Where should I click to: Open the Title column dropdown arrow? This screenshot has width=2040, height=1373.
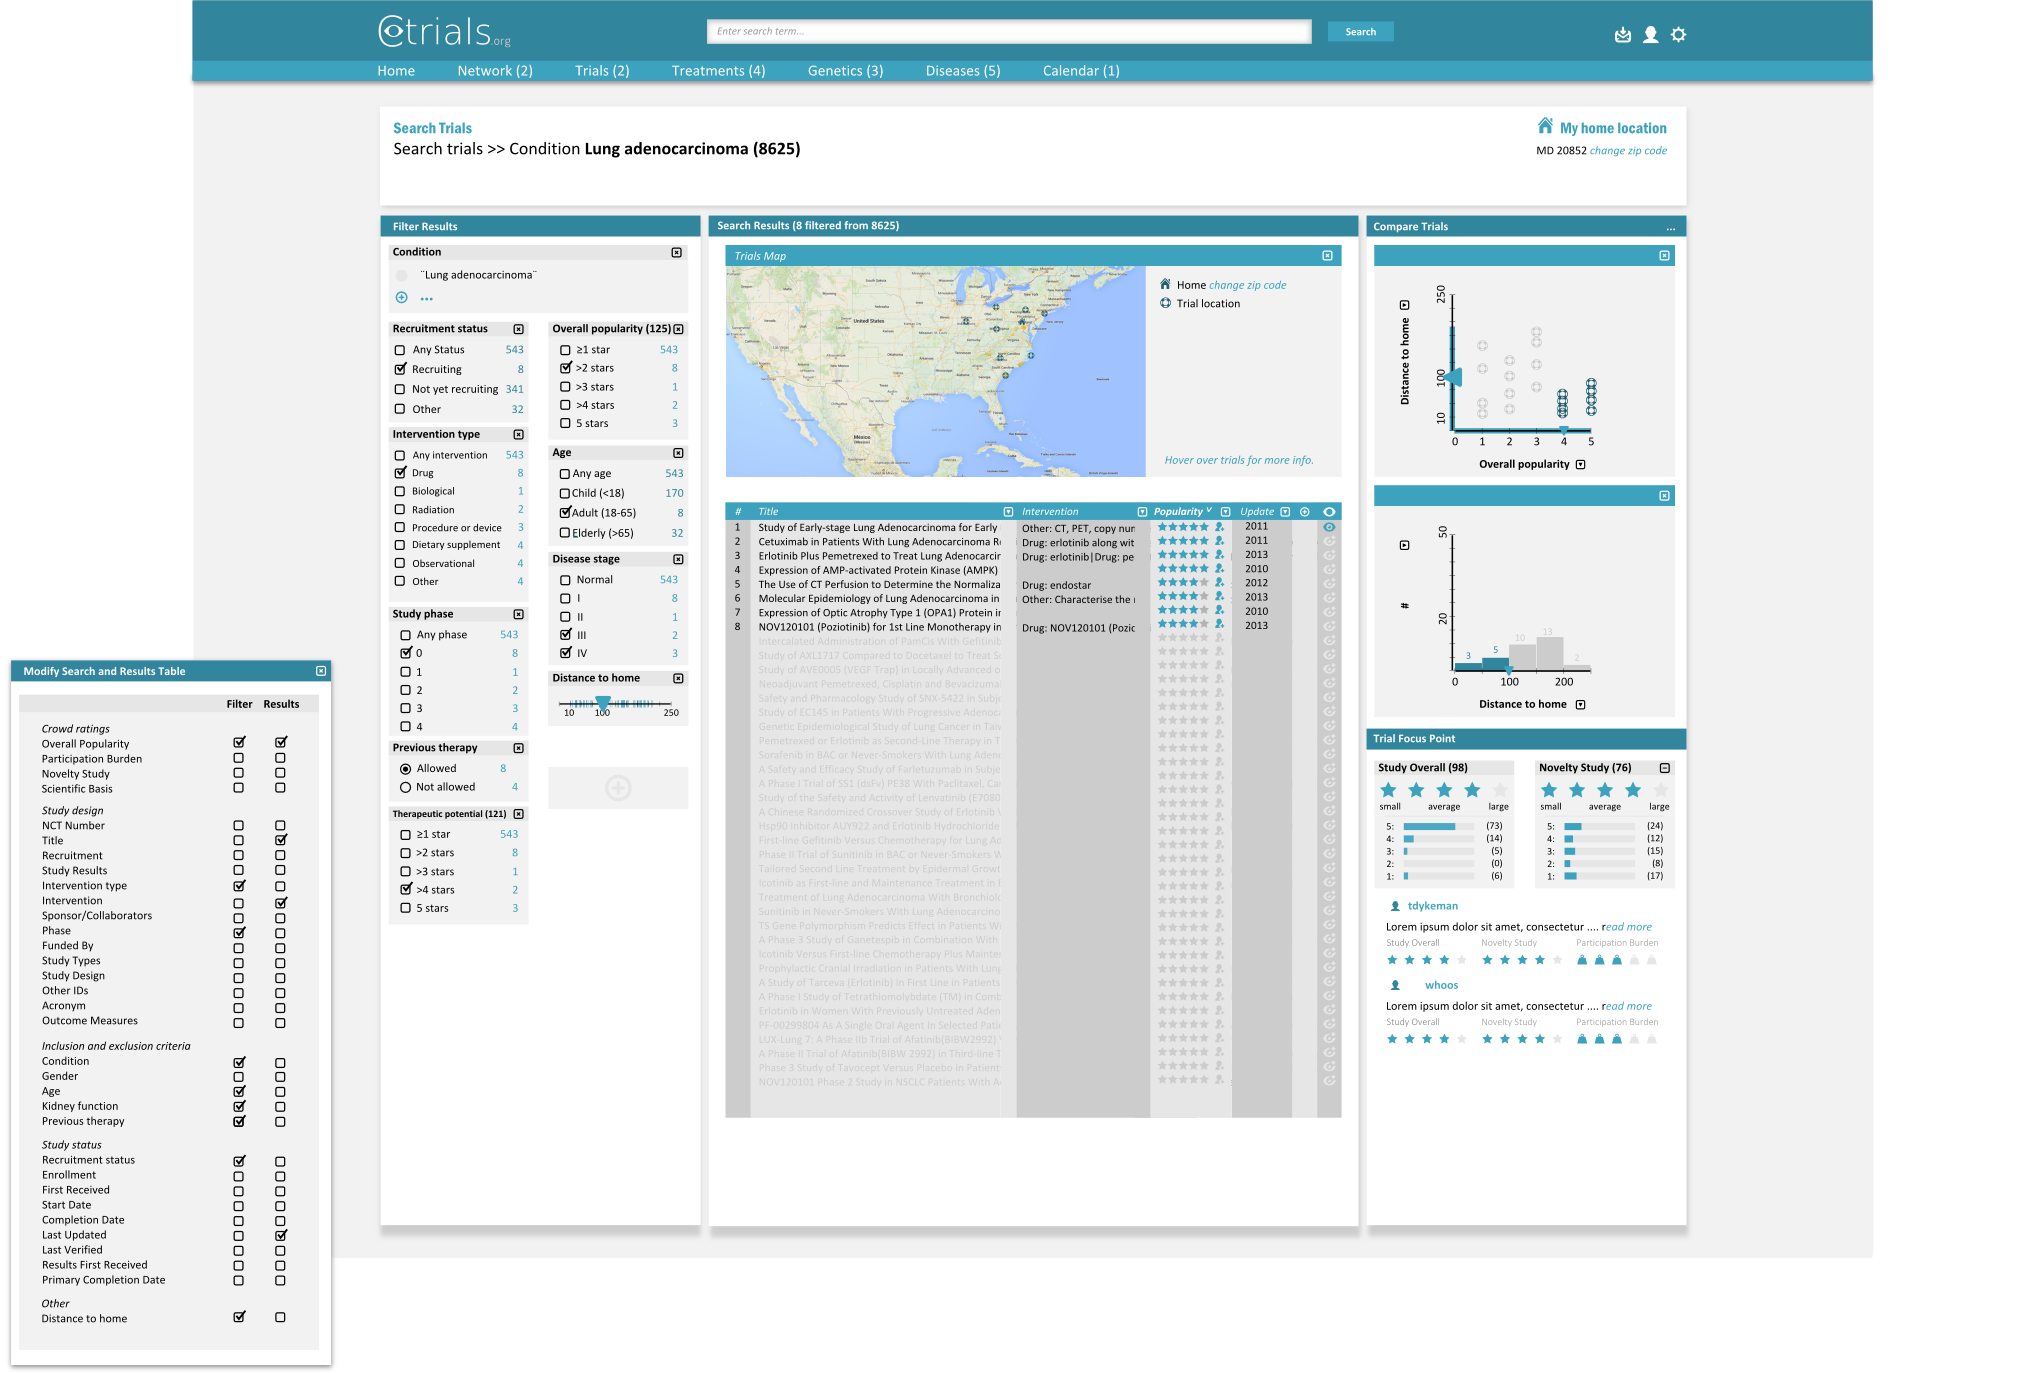pyautogui.click(x=1008, y=512)
